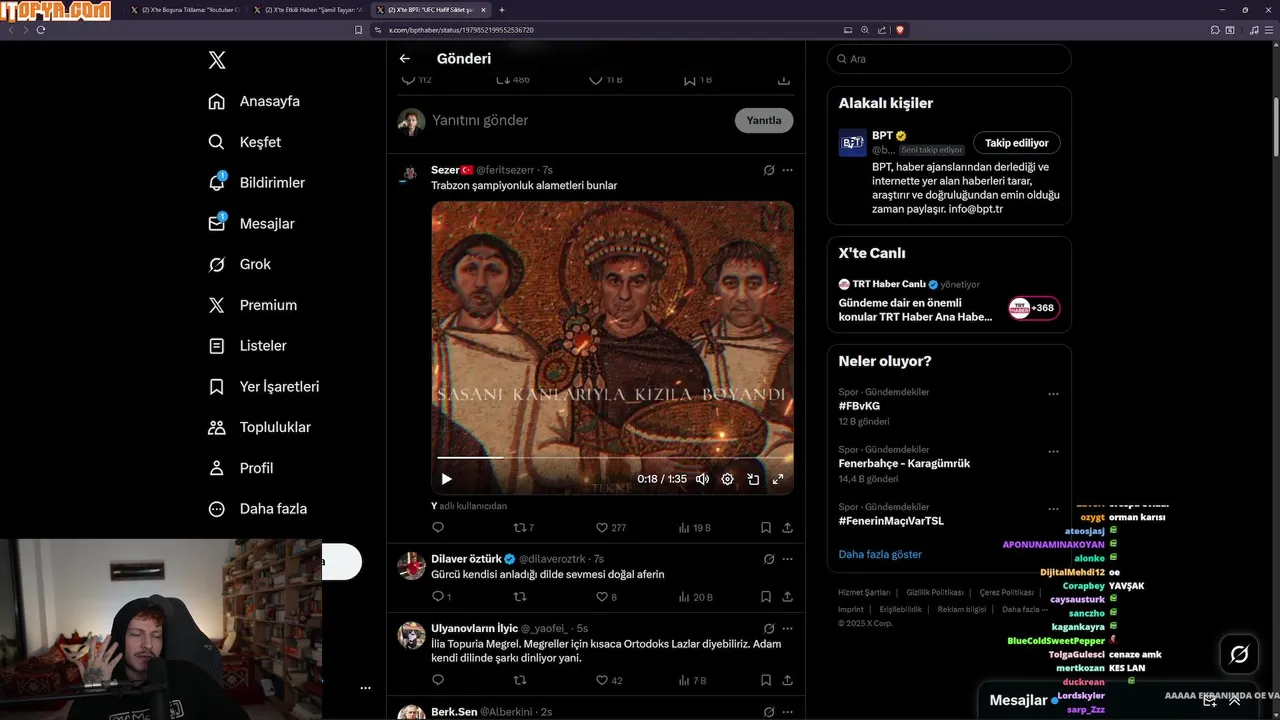Toggle Takip ediyor for BPT
Viewport: 1280px width, 720px height.
pyautogui.click(x=1017, y=143)
